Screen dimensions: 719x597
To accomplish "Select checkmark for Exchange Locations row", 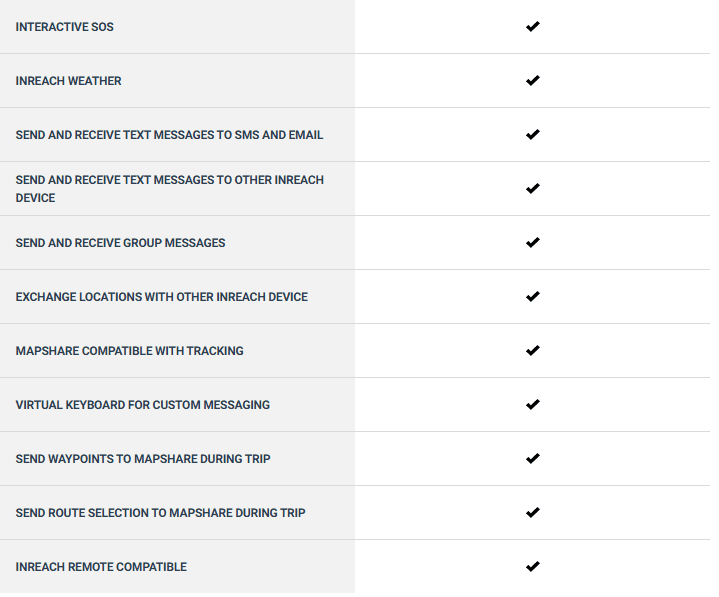I will point(532,297).
